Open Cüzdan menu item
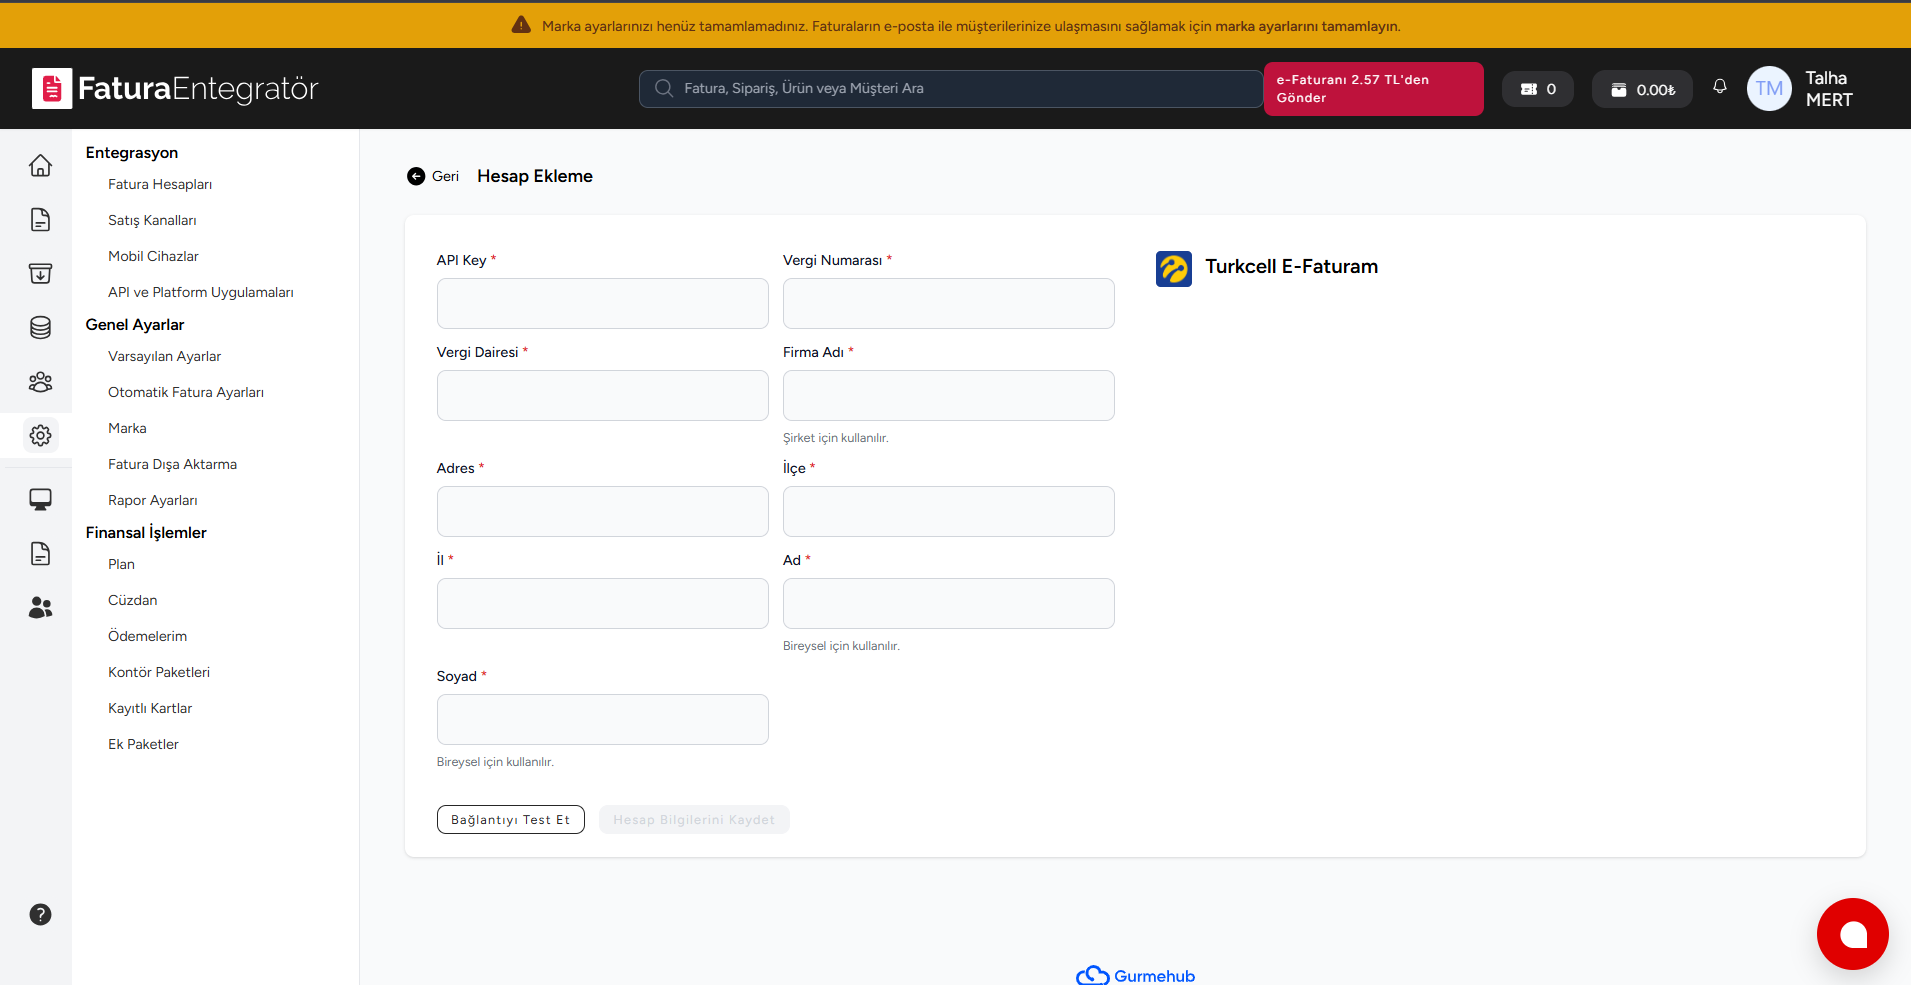This screenshot has width=1911, height=985. coord(133,600)
